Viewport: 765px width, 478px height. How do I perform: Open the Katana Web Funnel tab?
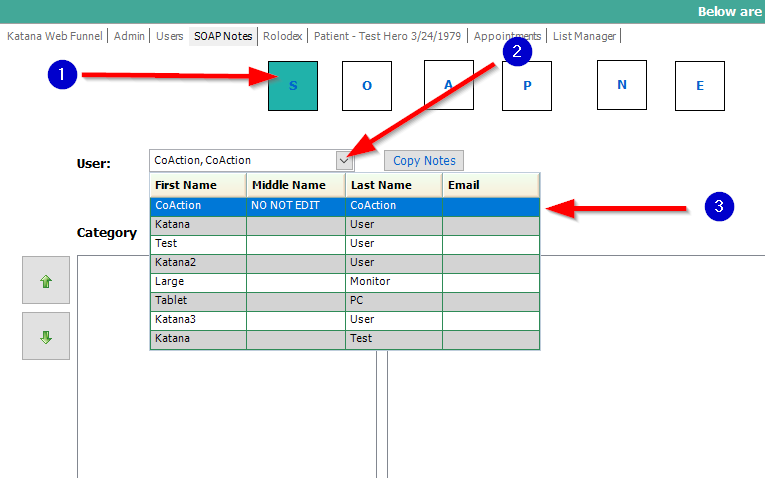(55, 36)
